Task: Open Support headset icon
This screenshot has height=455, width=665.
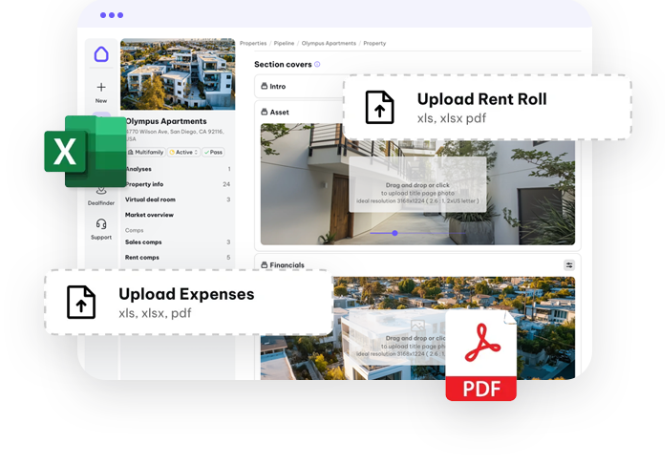Action: coord(101,225)
